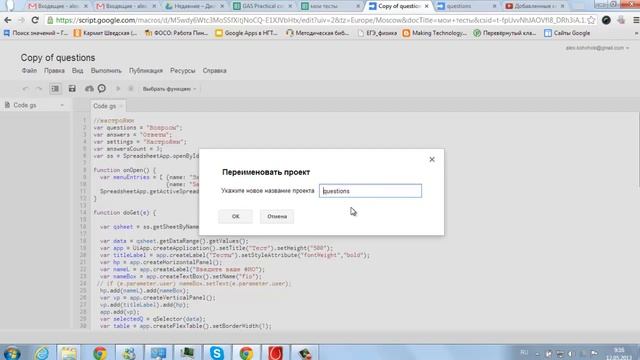Switch to the Code.gs editor tab
The height and width of the screenshot is (360, 640).
pyautogui.click(x=104, y=106)
